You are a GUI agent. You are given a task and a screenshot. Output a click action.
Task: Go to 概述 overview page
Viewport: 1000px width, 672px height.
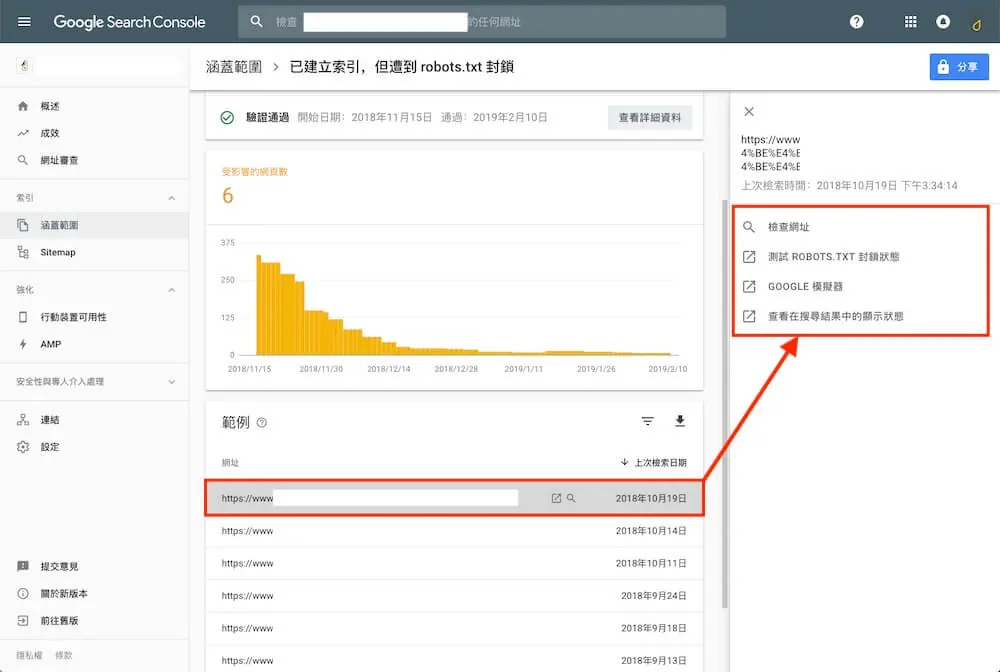click(x=94, y=106)
